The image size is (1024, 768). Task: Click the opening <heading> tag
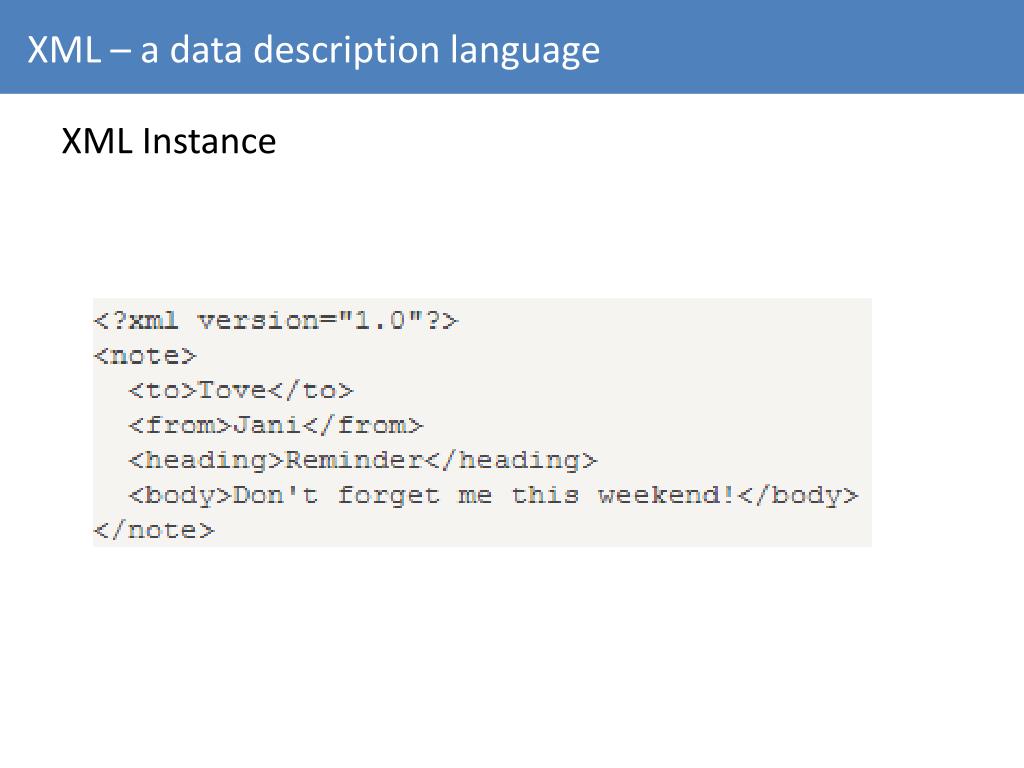click(206, 460)
